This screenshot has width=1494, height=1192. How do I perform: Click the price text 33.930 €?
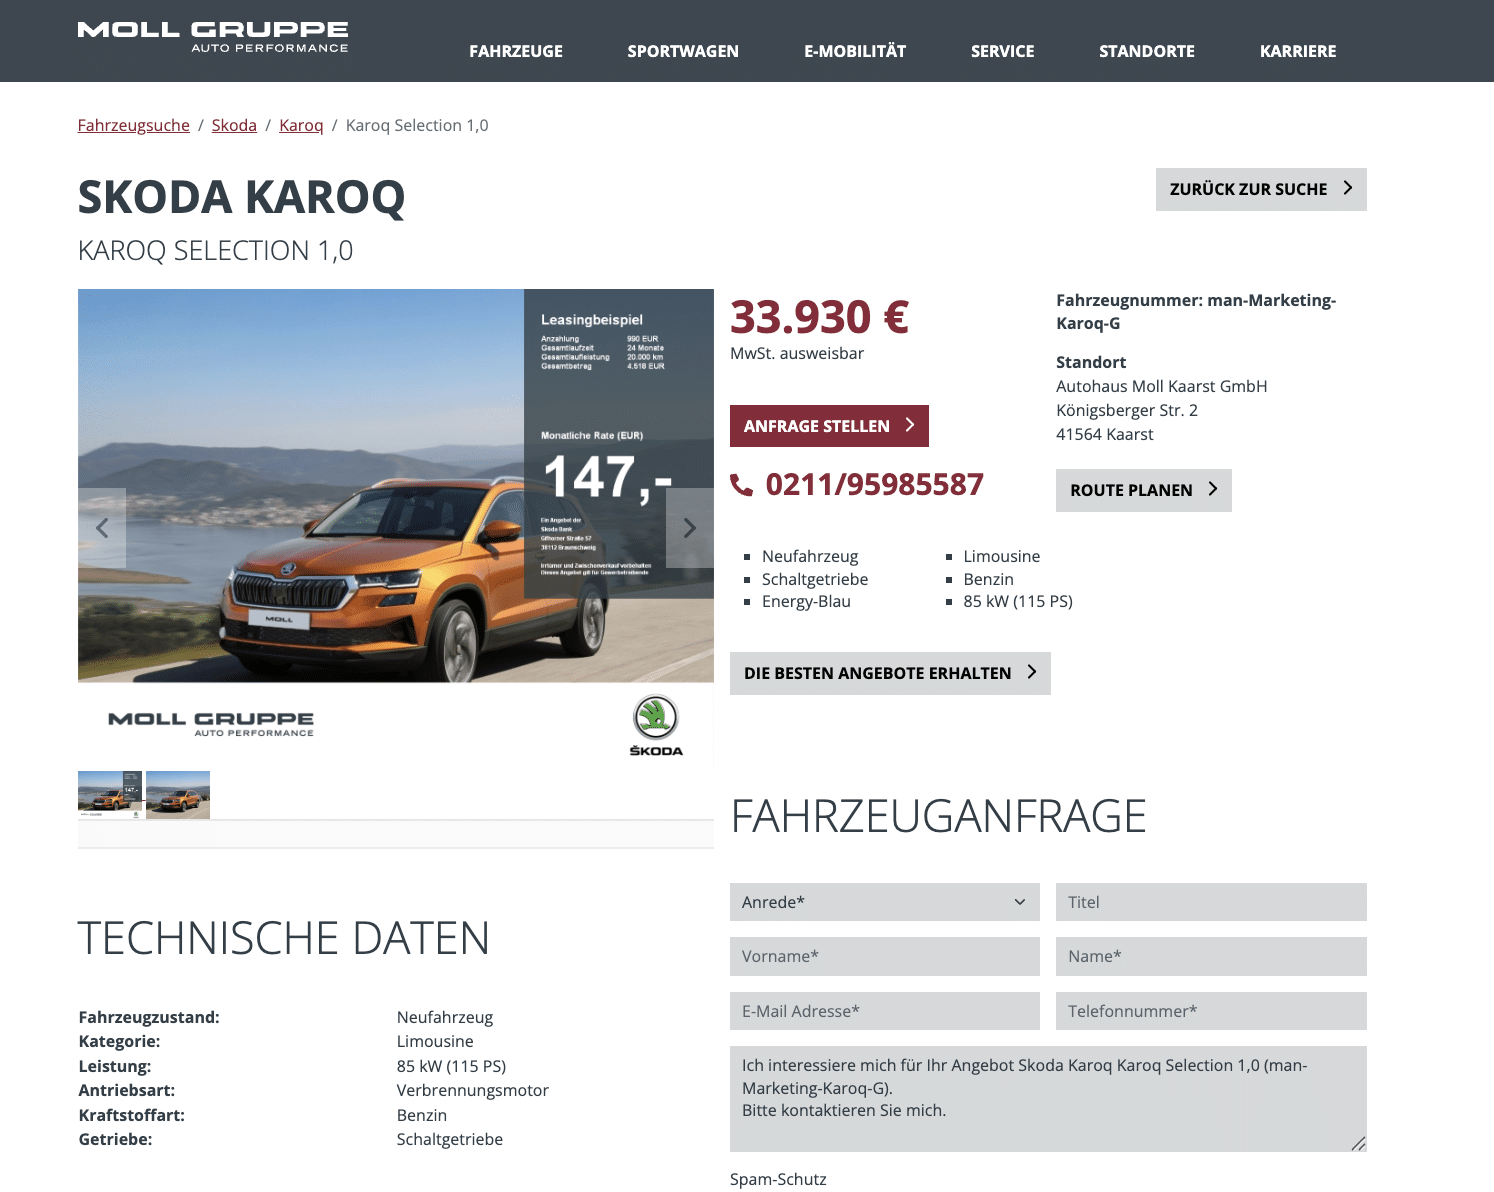(x=820, y=317)
